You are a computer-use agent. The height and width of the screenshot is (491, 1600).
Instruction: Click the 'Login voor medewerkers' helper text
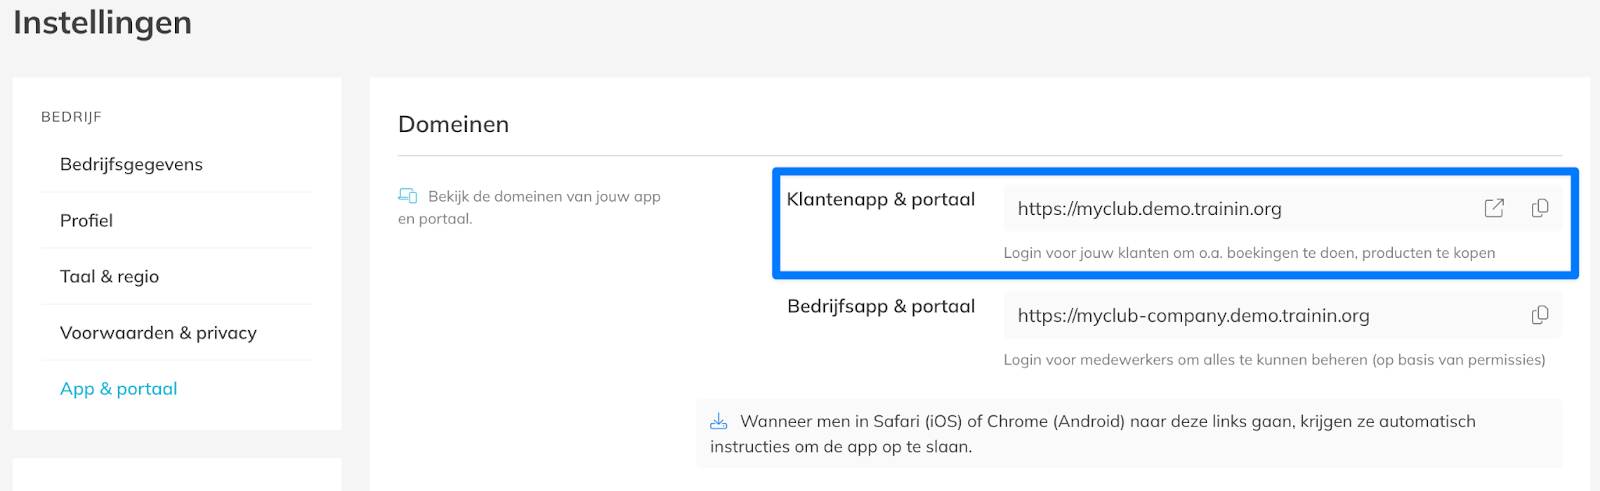1274,360
